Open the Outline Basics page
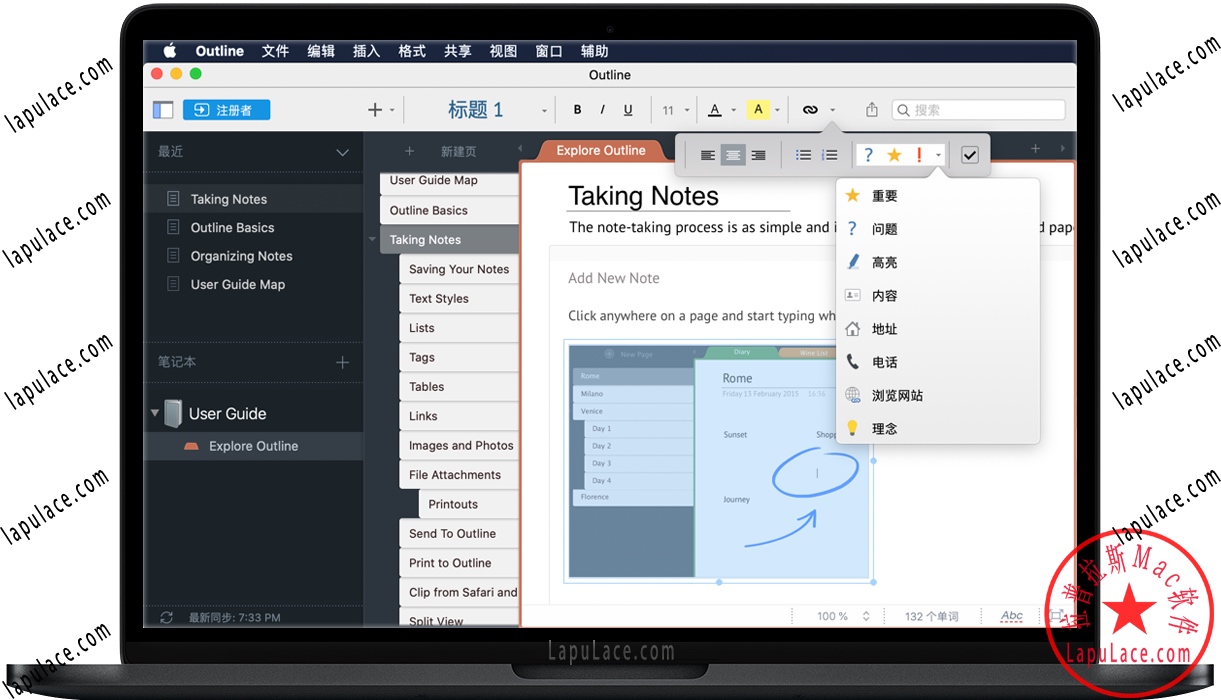The image size is (1221, 700). [449, 210]
